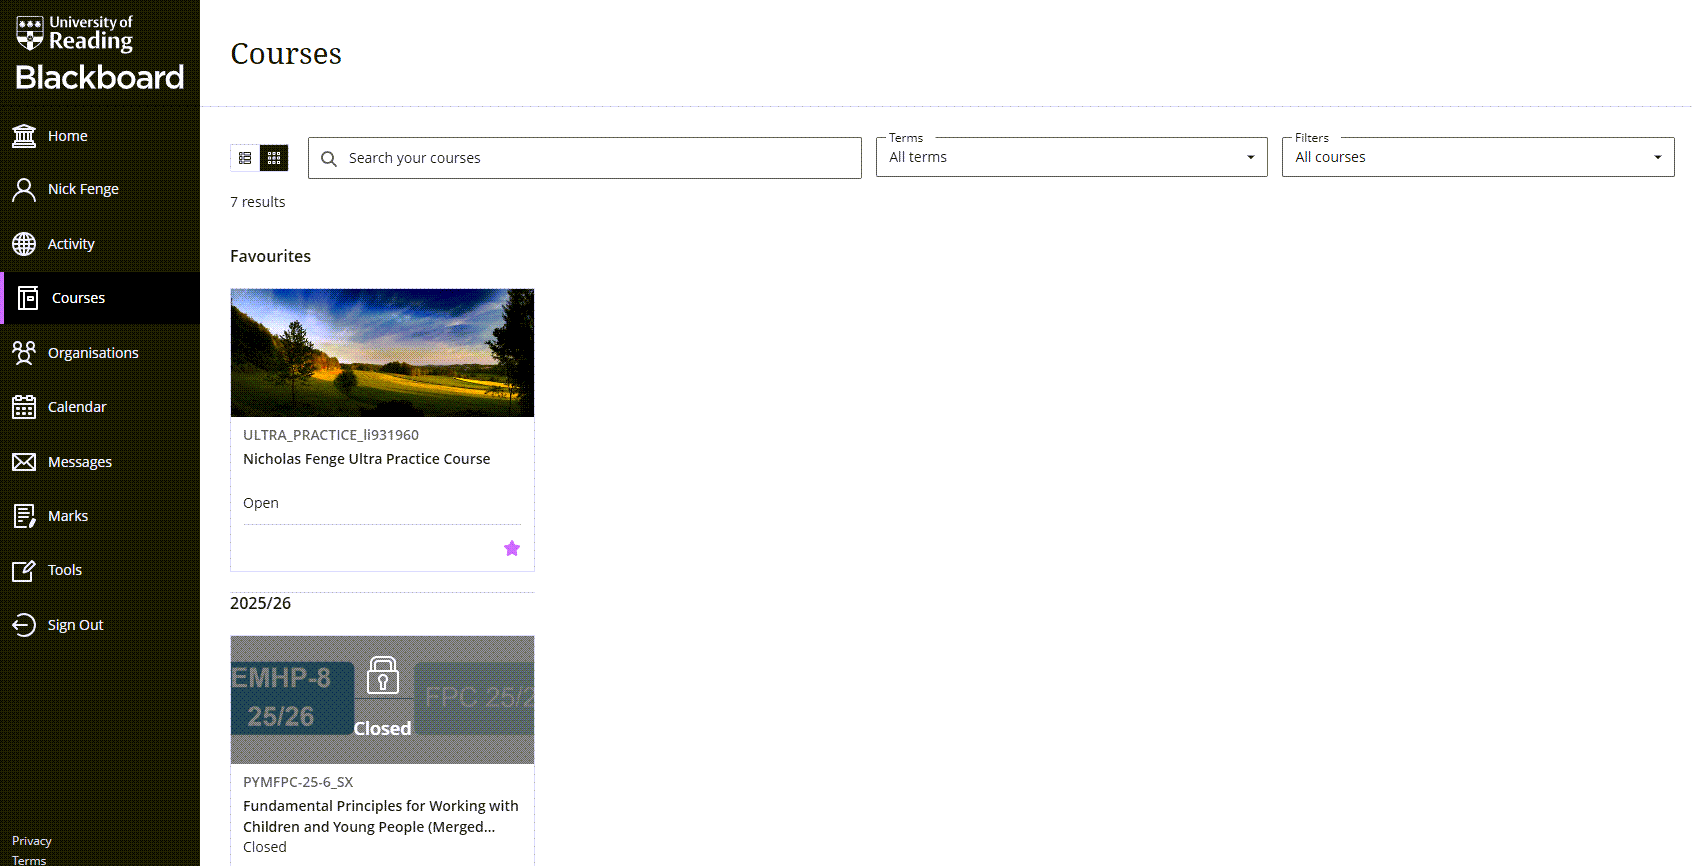The width and height of the screenshot is (1692, 866).
Task: Select Courses in the navigation menu
Action: tap(78, 298)
